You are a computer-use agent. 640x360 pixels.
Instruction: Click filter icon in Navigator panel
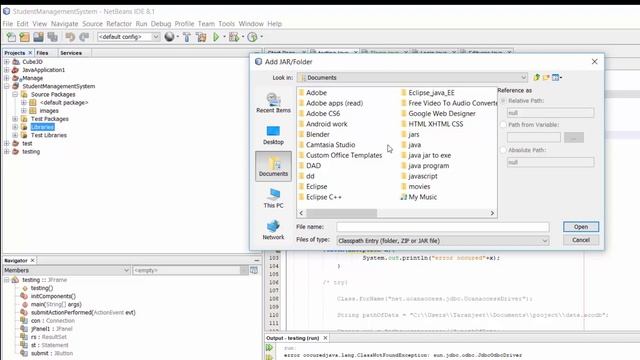coord(253,270)
